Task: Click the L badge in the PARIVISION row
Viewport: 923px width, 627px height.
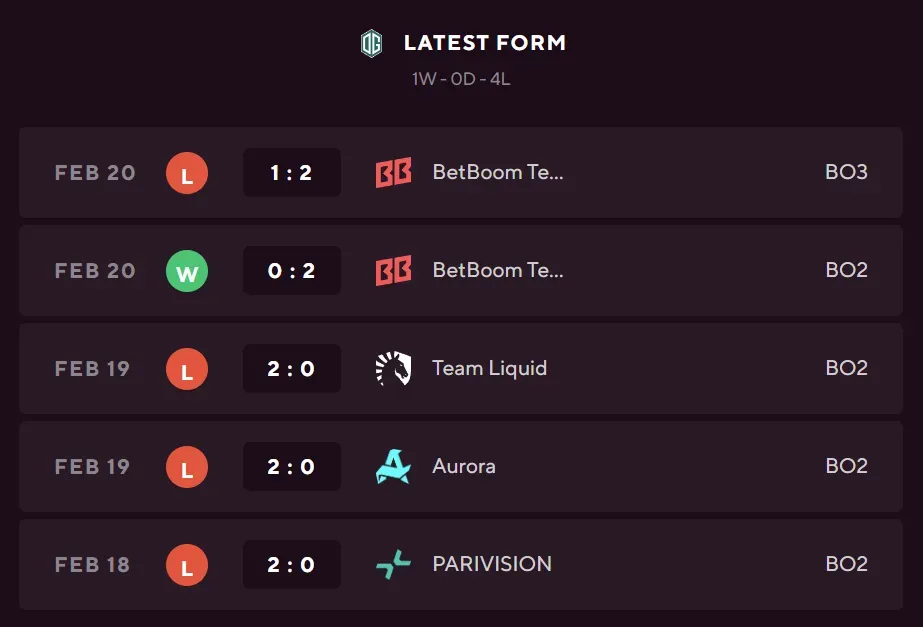Action: 187,565
